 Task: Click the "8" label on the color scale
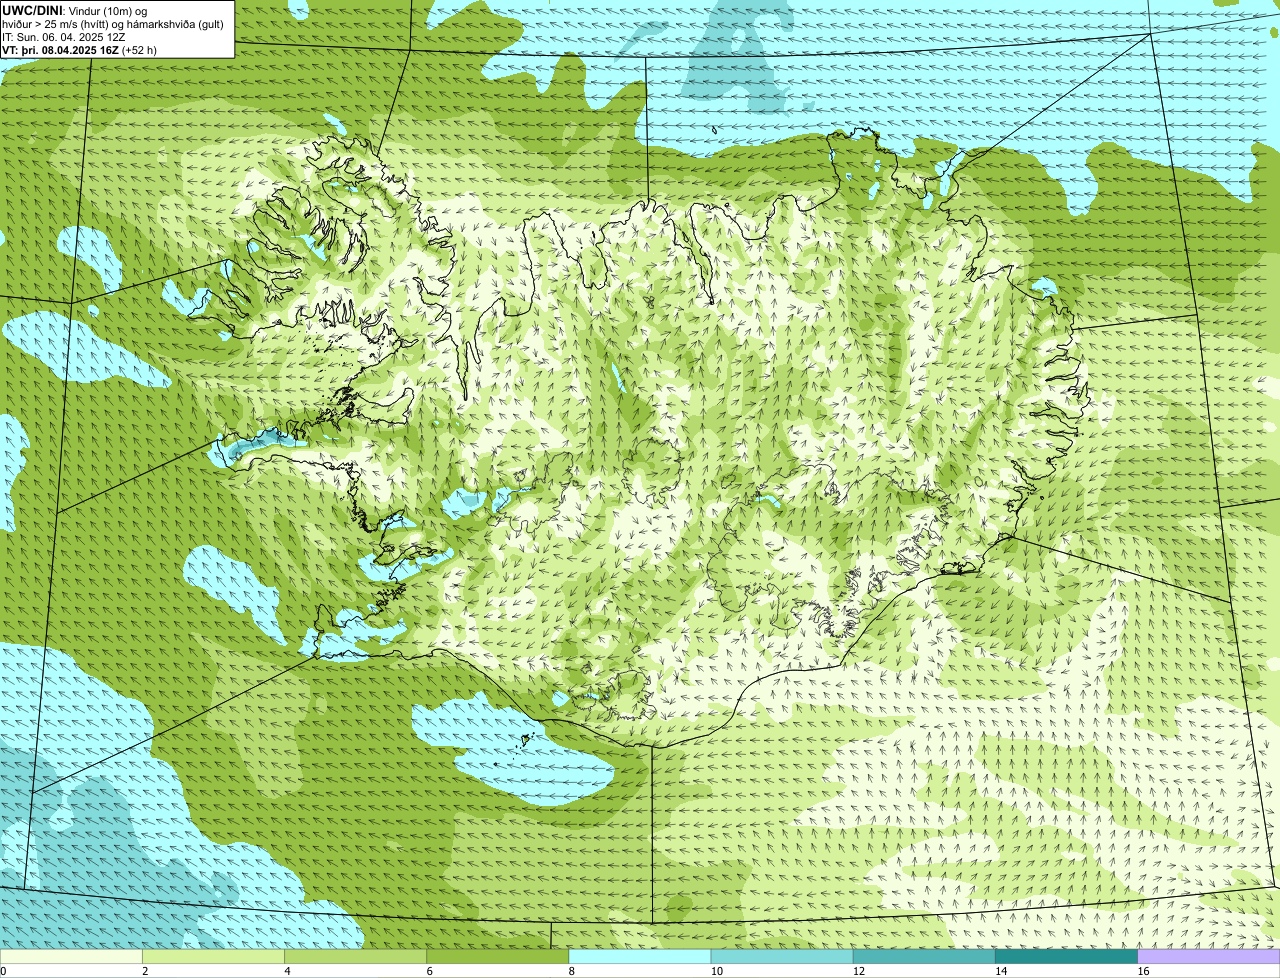point(571,971)
